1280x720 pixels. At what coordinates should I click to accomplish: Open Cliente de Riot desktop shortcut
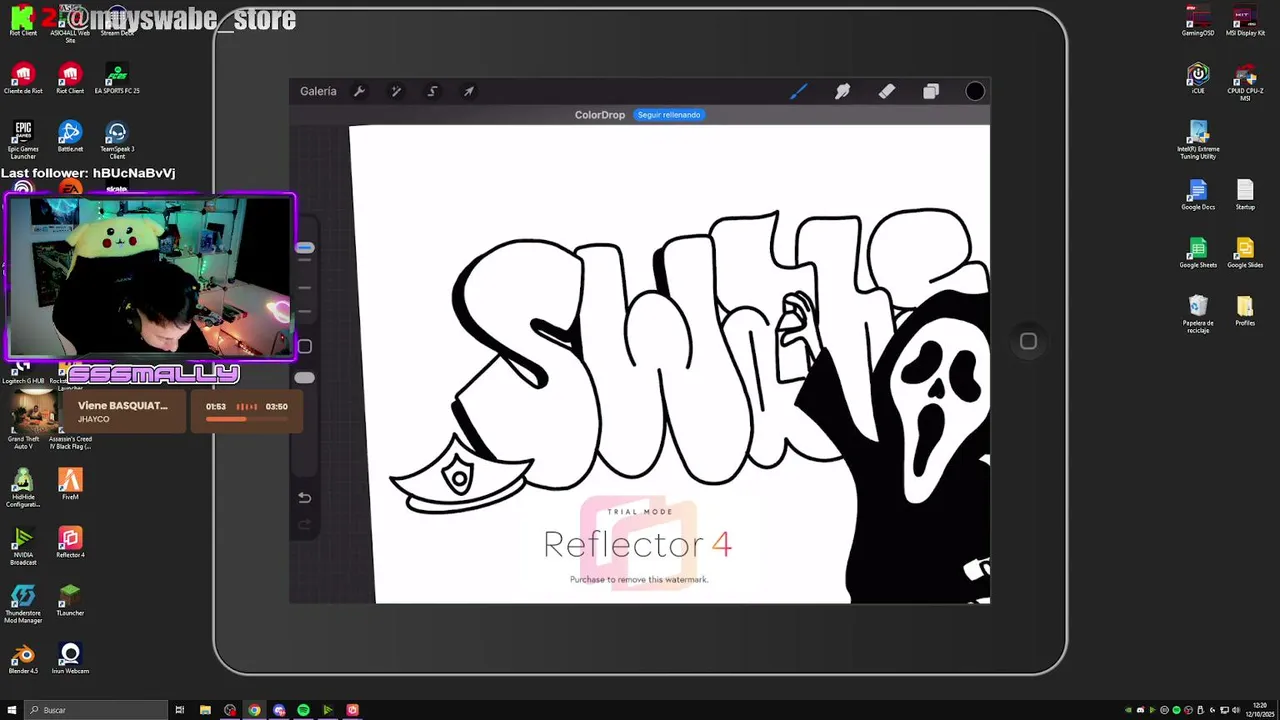tap(23, 79)
